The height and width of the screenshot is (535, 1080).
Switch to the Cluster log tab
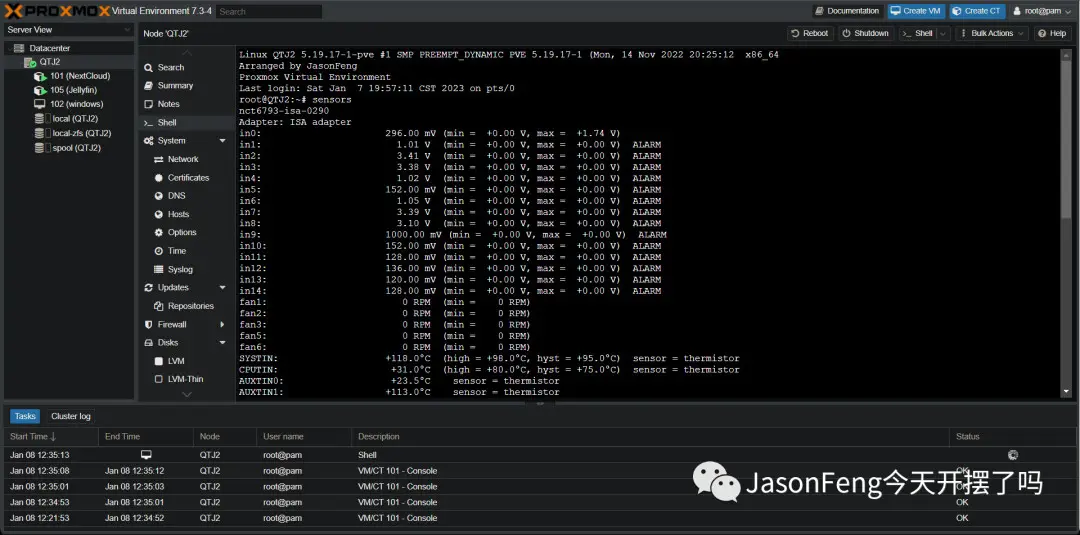click(70, 416)
